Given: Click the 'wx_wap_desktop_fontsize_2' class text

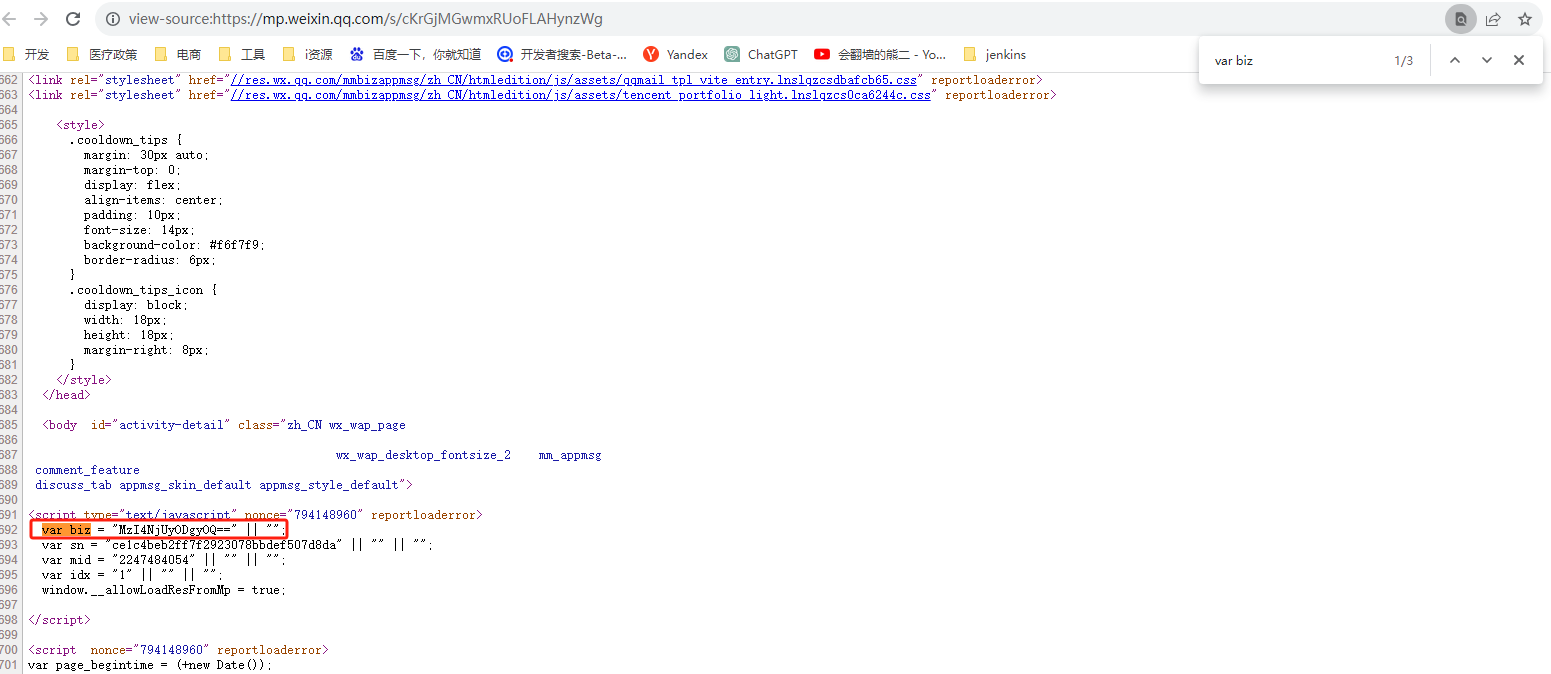Looking at the screenshot, I should (x=423, y=455).
